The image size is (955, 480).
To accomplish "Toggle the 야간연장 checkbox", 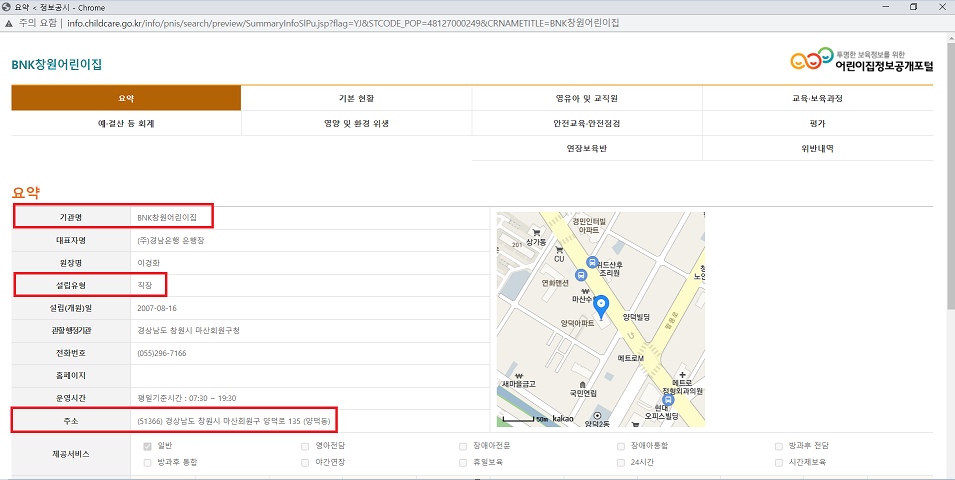I will click(305, 463).
